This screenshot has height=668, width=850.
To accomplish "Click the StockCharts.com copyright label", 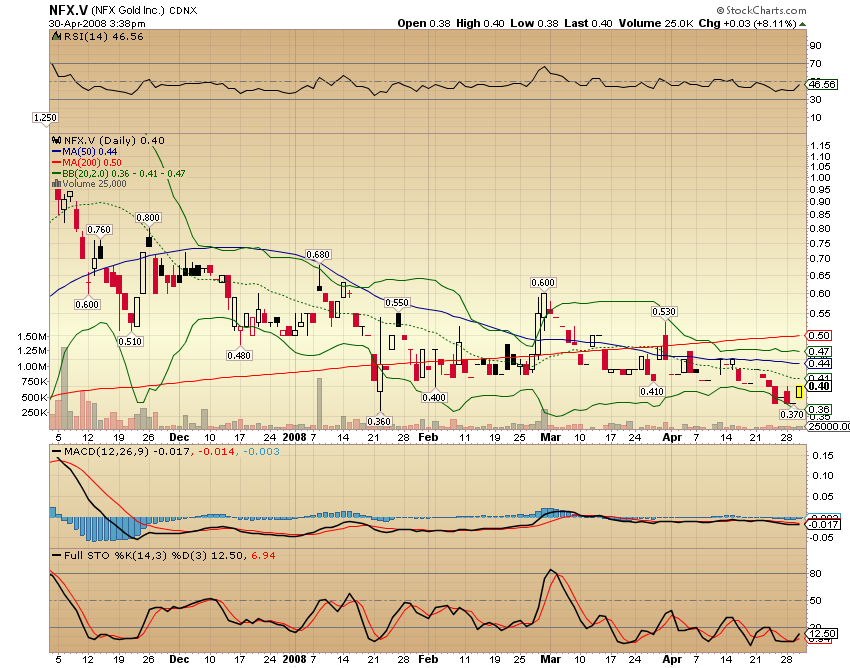I will (761, 10).
